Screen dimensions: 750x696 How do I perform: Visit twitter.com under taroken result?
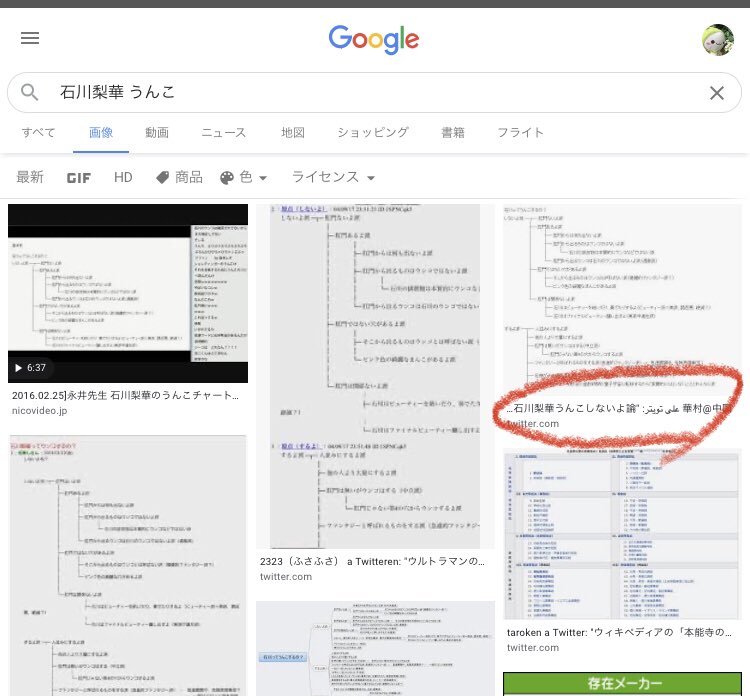click(533, 648)
